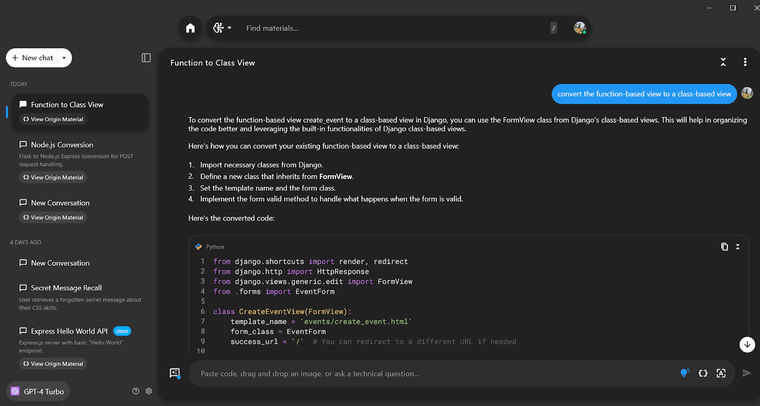Click the Python language icon on code block
760x406 pixels.
198,247
